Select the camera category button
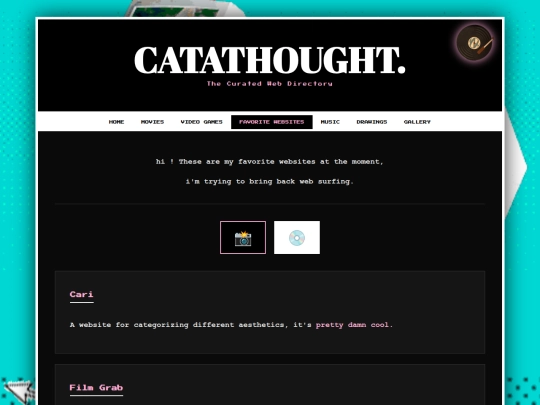The height and width of the screenshot is (405, 540). [x=243, y=238]
